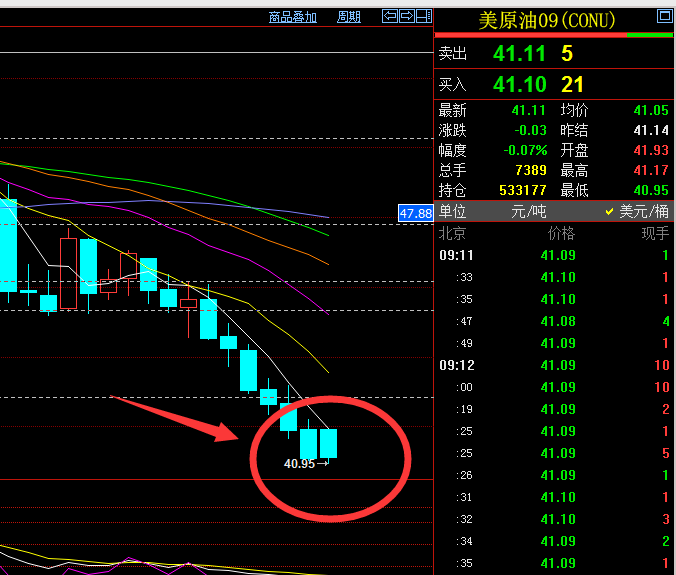
Task: Toggle the side panel layout icon
Action: (x=423, y=16)
